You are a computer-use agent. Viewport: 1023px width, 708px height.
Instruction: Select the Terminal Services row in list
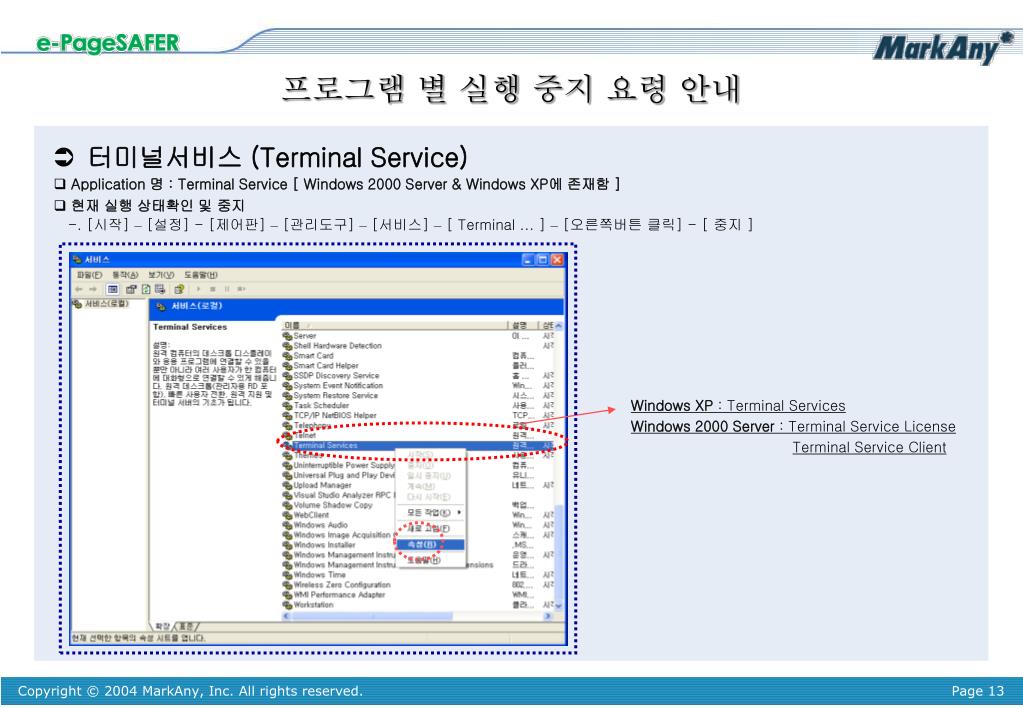click(x=418, y=446)
